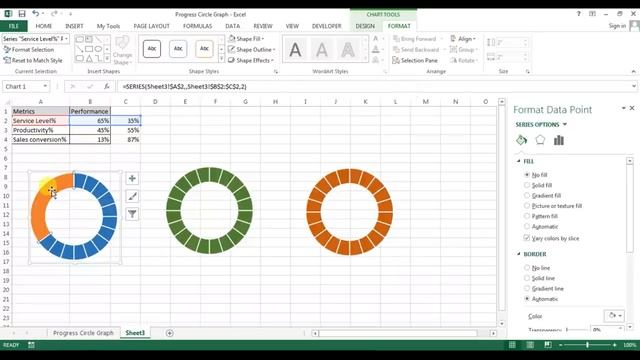This screenshot has height=360, width=640.
Task: Click the Selection Pane button
Action: 415,60
